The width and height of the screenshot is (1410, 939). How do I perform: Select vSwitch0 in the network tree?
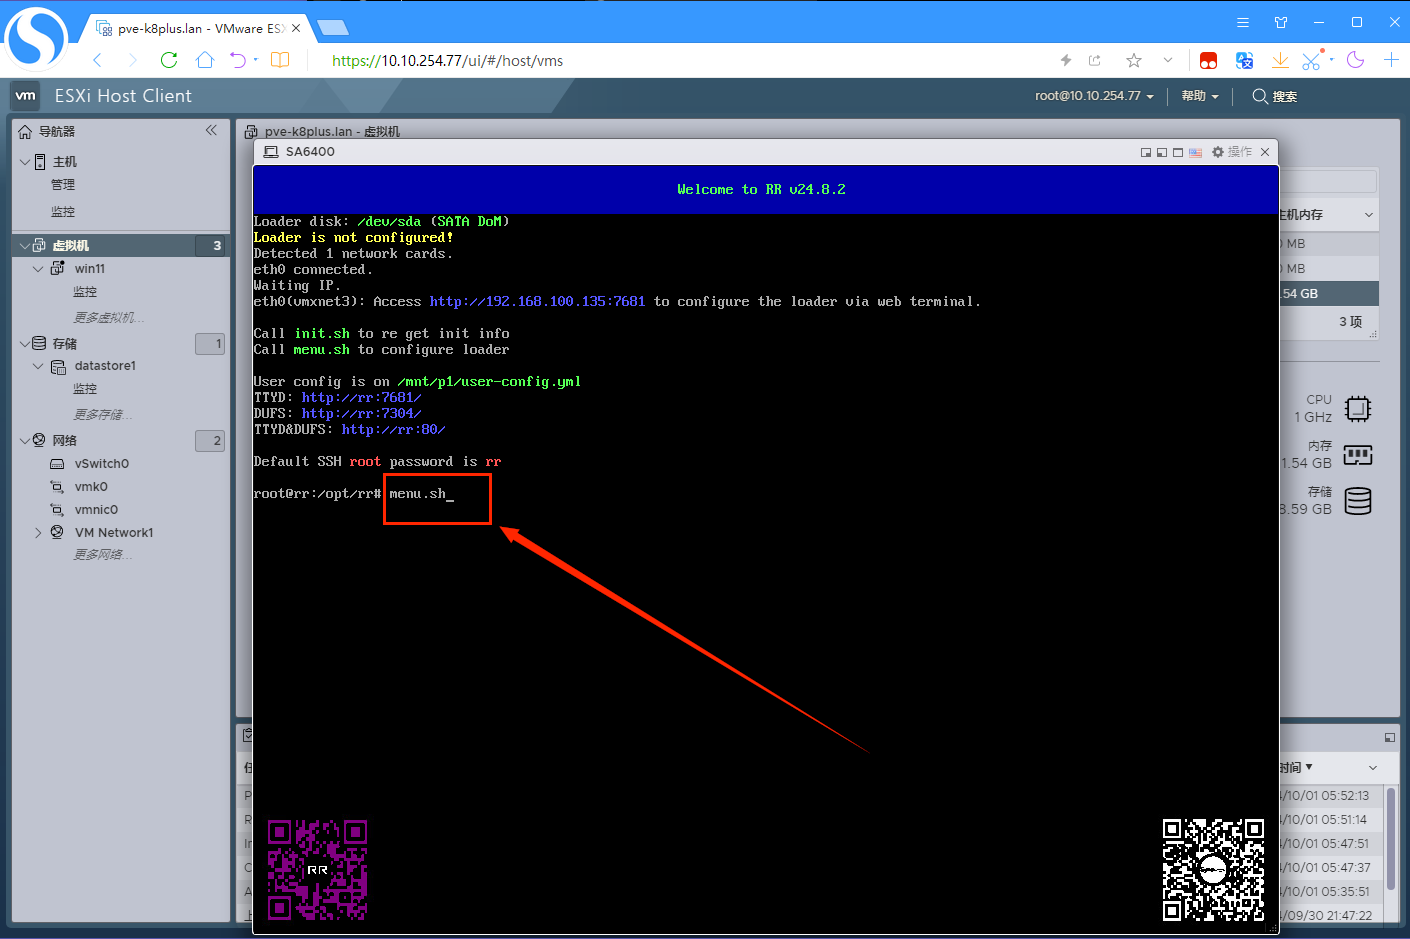tap(102, 464)
